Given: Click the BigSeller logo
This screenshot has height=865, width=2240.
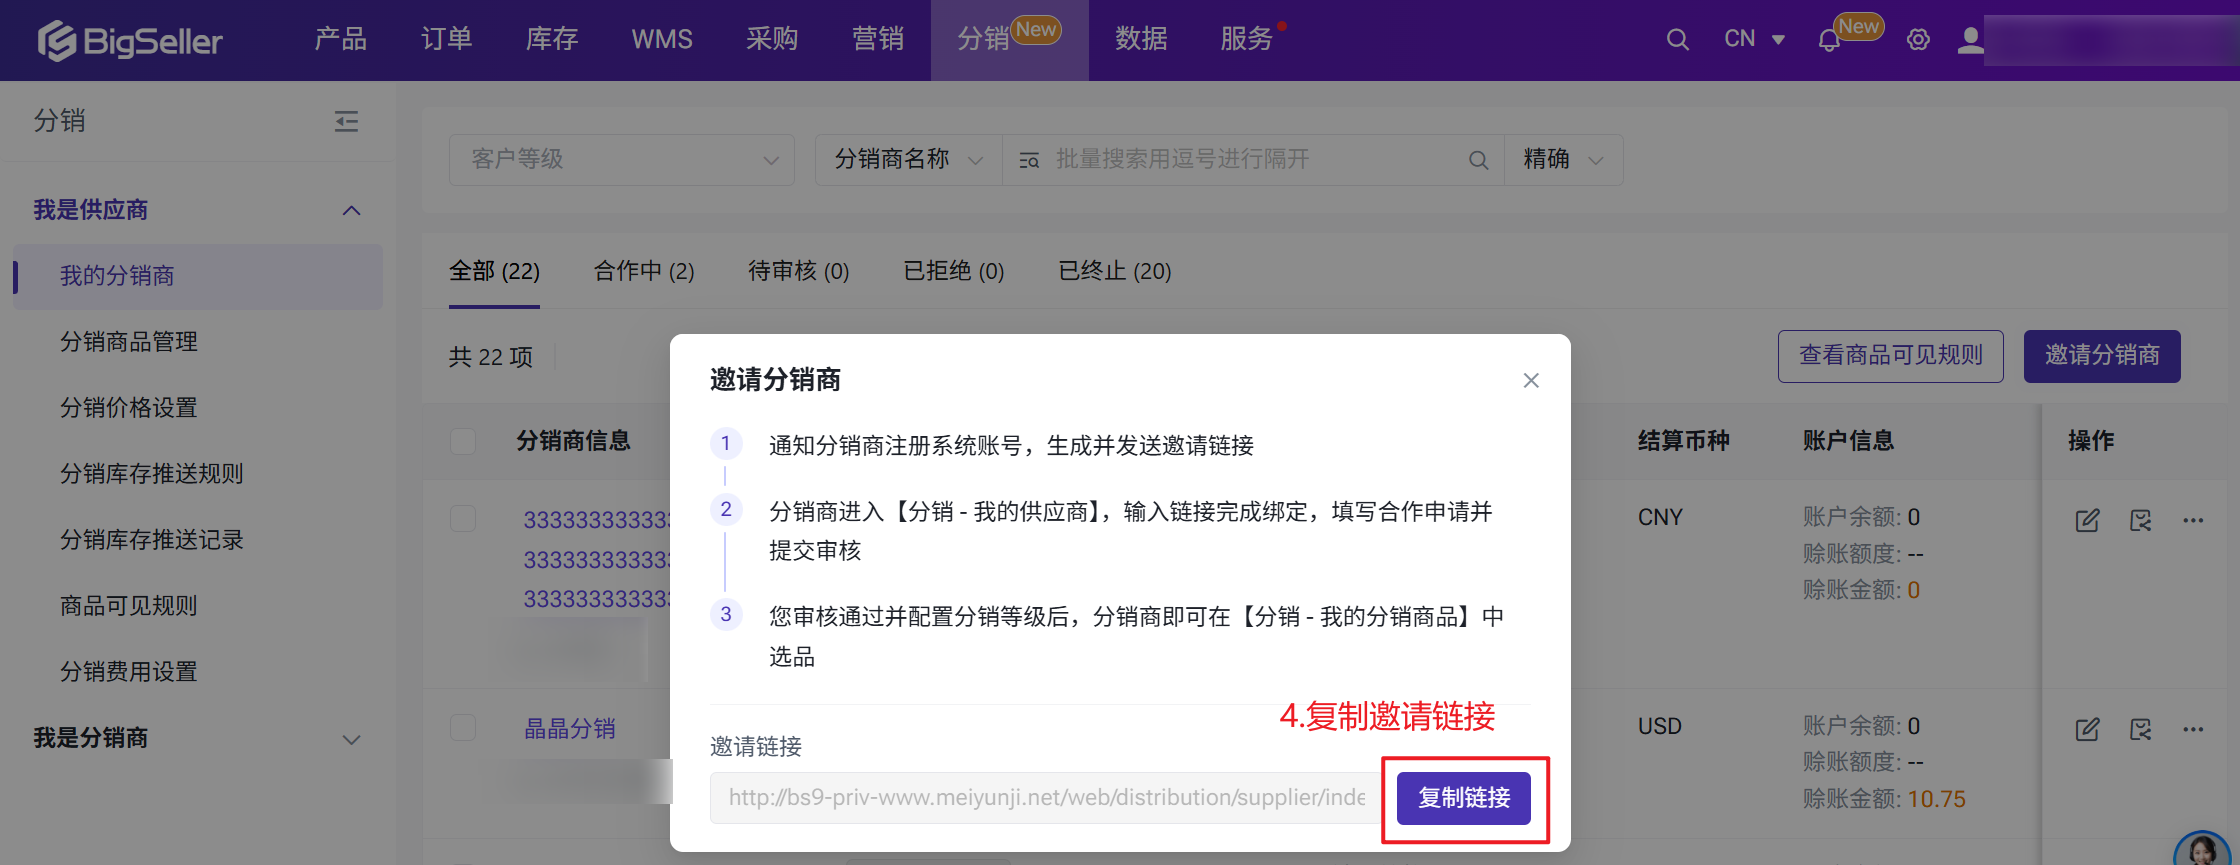Looking at the screenshot, I should click(130, 40).
